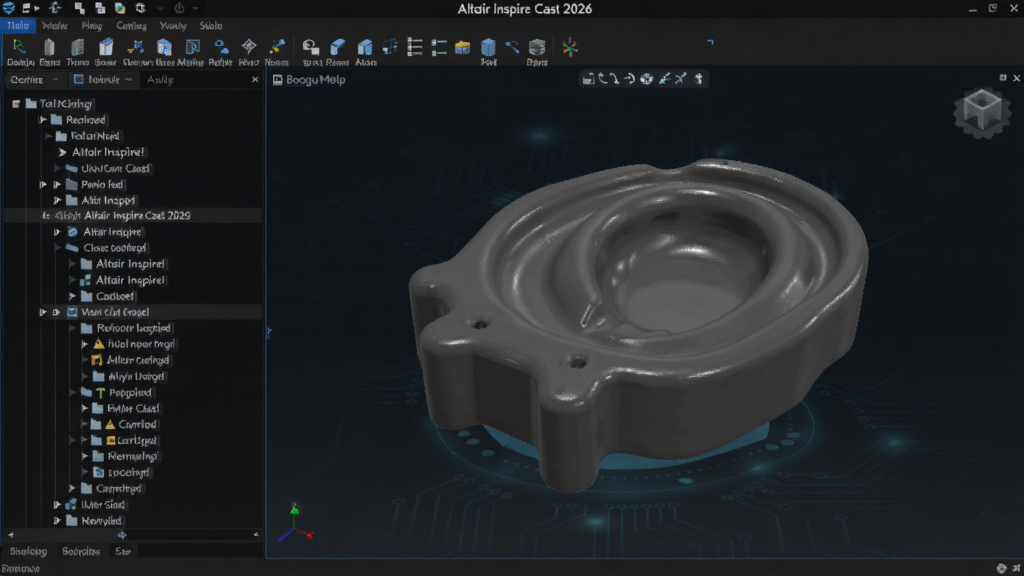Click the view cube in the viewport corner
This screenshot has height=576, width=1024.
tap(982, 111)
